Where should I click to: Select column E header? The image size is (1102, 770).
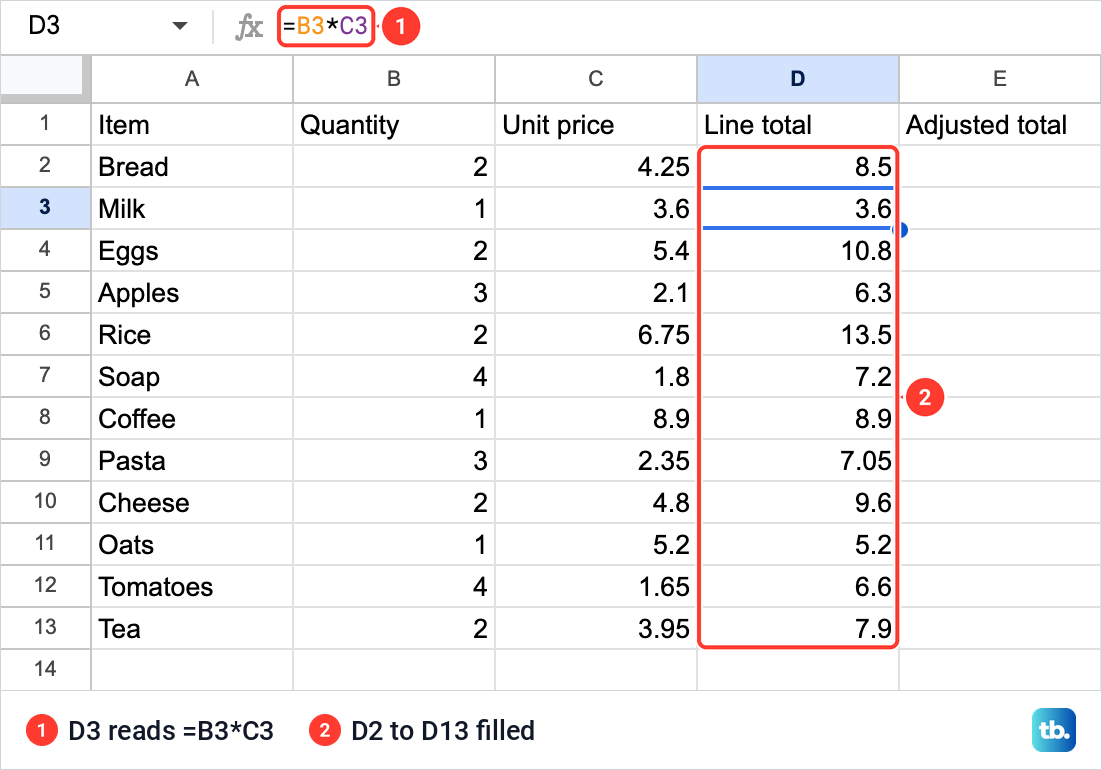click(1000, 79)
